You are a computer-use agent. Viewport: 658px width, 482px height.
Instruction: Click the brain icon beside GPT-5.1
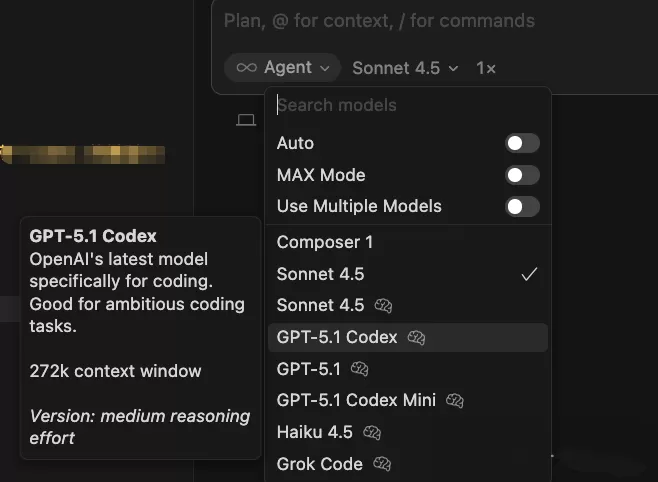click(x=360, y=369)
